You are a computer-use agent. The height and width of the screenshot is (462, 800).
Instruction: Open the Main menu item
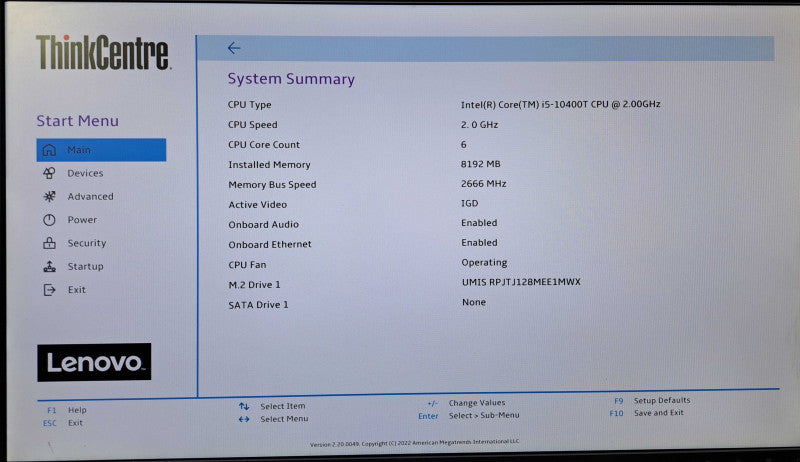(101, 150)
